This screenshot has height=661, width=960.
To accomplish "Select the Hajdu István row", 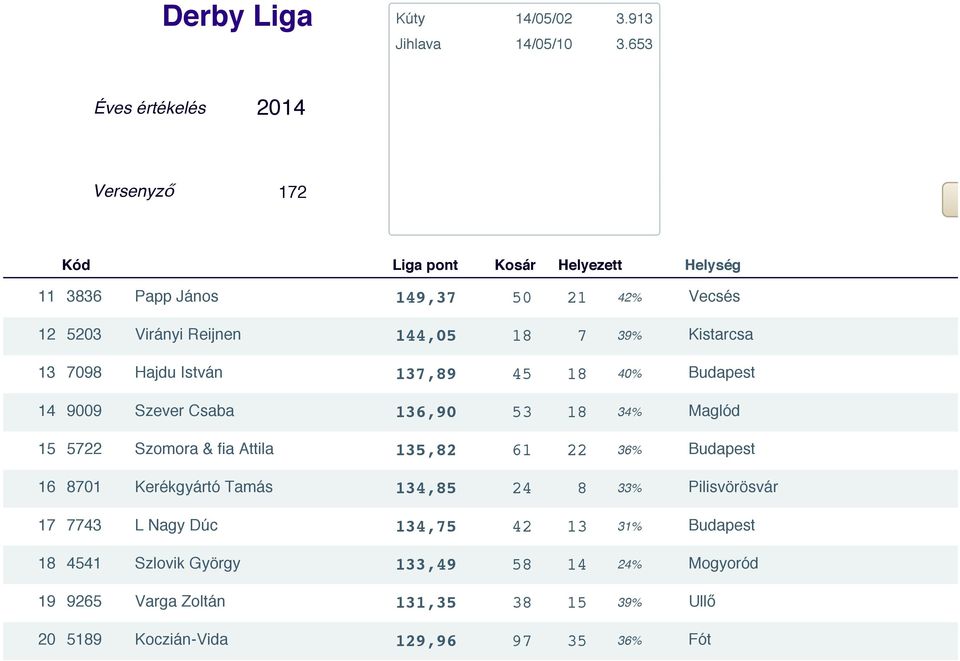I will click(x=480, y=373).
